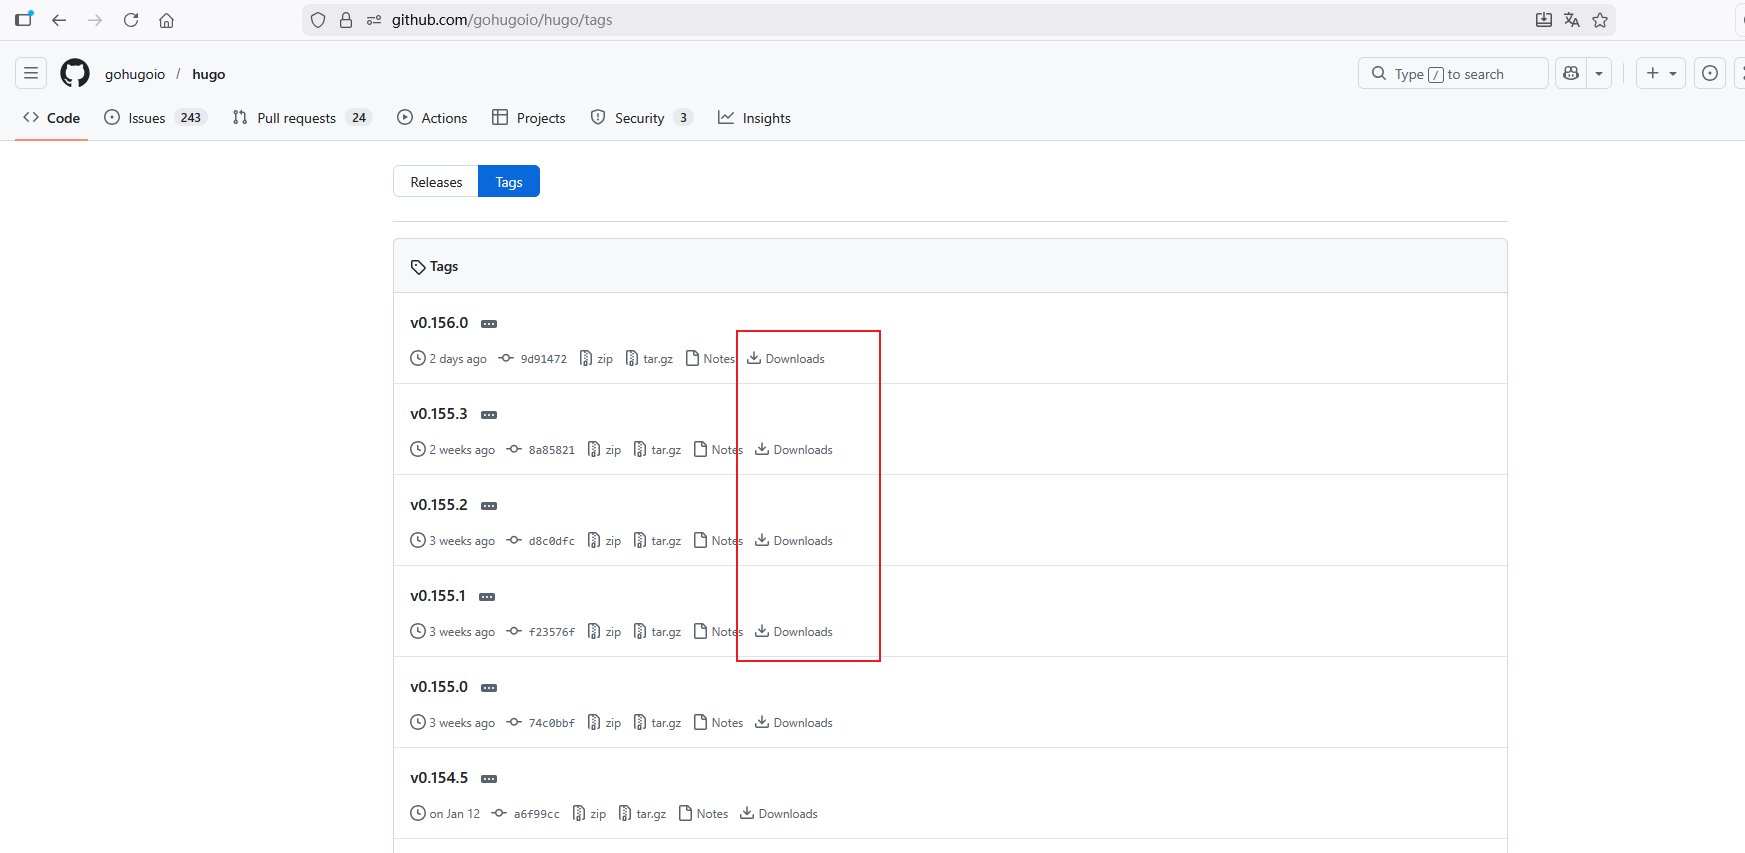1745x853 pixels.
Task: Expand the v0.156.0 tag message ellipsis
Action: point(489,324)
